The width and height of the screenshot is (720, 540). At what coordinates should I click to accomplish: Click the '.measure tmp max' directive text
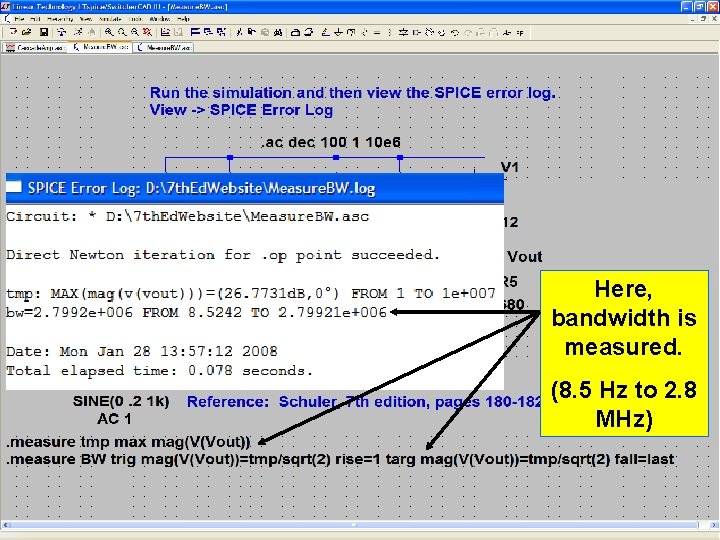[128, 442]
